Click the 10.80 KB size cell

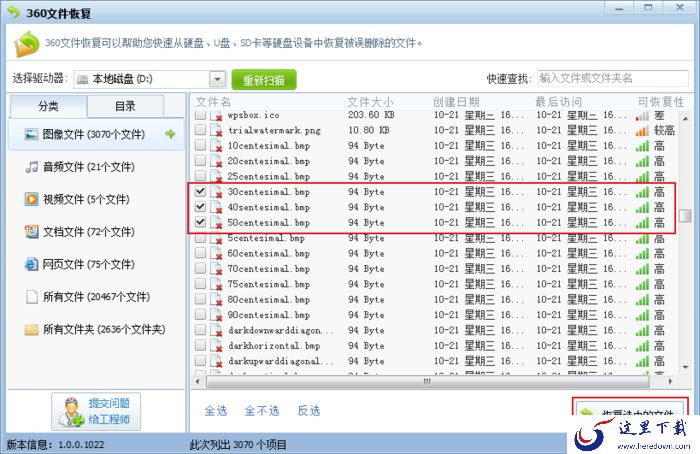click(368, 130)
